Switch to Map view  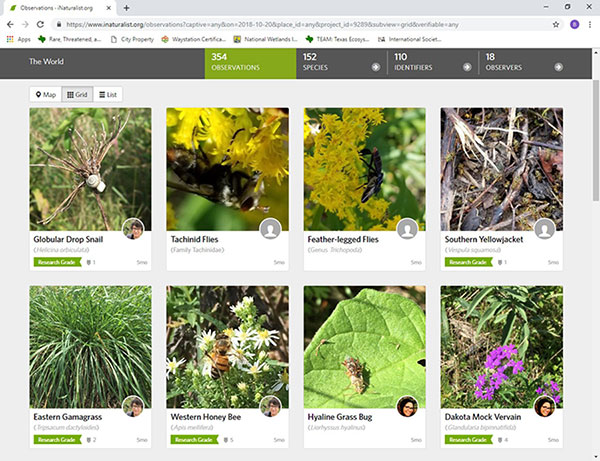pyautogui.click(x=45, y=94)
